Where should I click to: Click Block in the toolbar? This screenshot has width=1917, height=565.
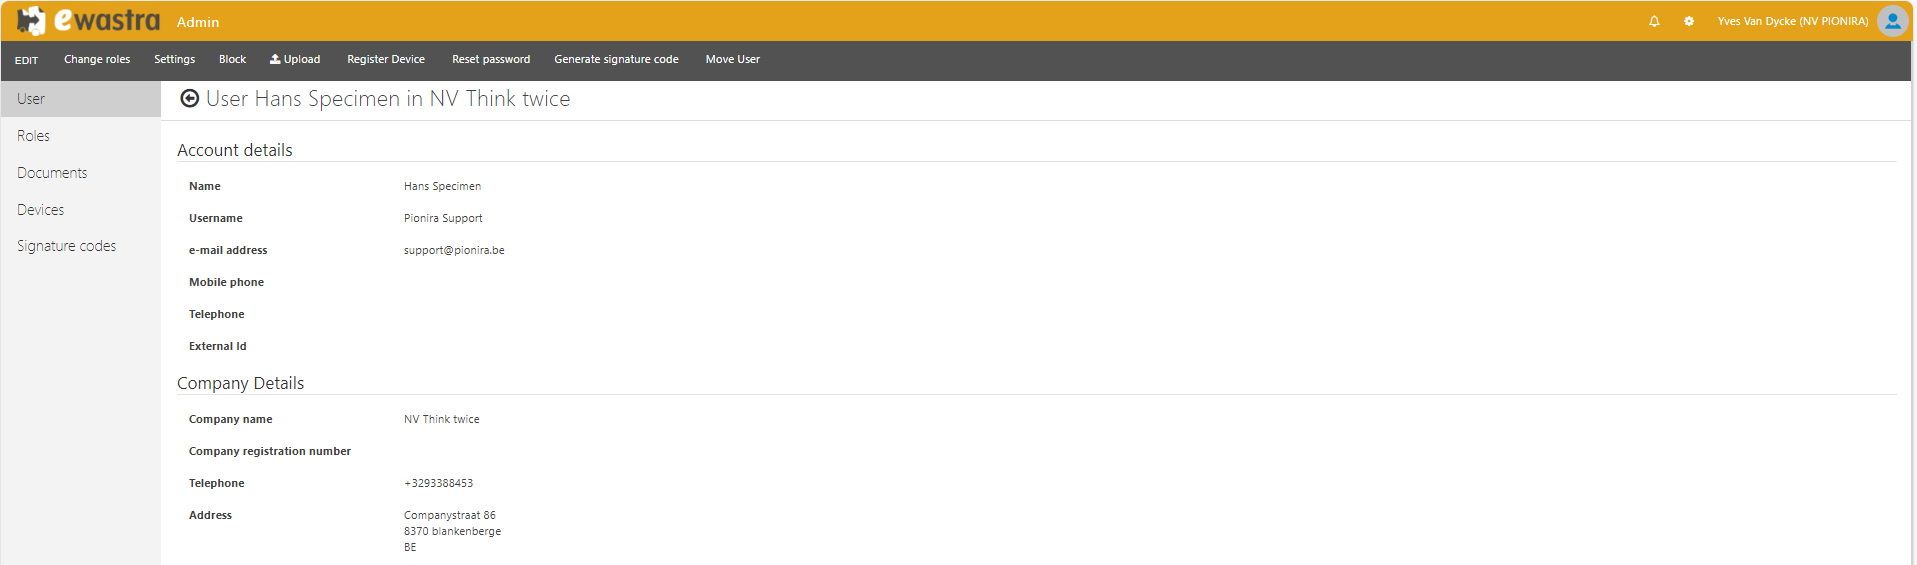232,59
